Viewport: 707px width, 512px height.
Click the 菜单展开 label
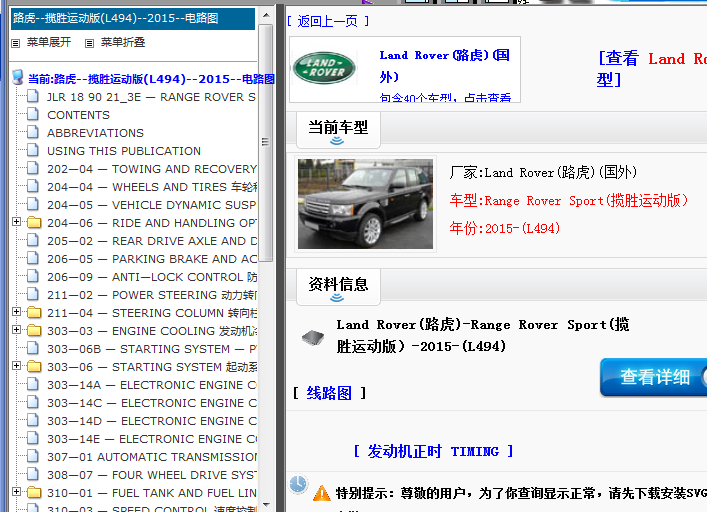(x=49, y=42)
